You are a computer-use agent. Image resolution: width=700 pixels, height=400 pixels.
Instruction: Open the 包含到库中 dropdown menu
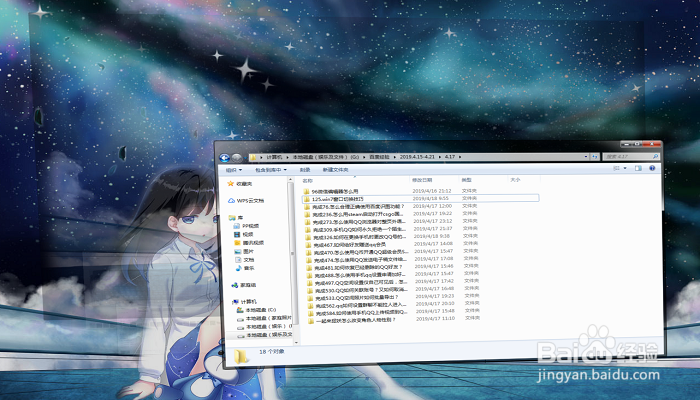271,170
